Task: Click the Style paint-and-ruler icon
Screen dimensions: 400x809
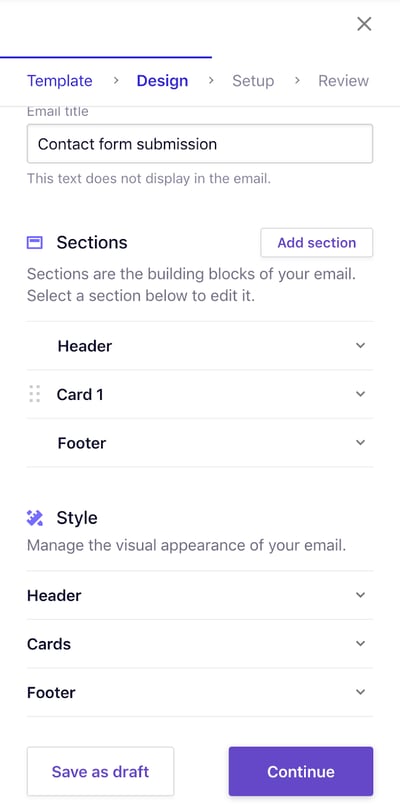Action: tap(35, 517)
